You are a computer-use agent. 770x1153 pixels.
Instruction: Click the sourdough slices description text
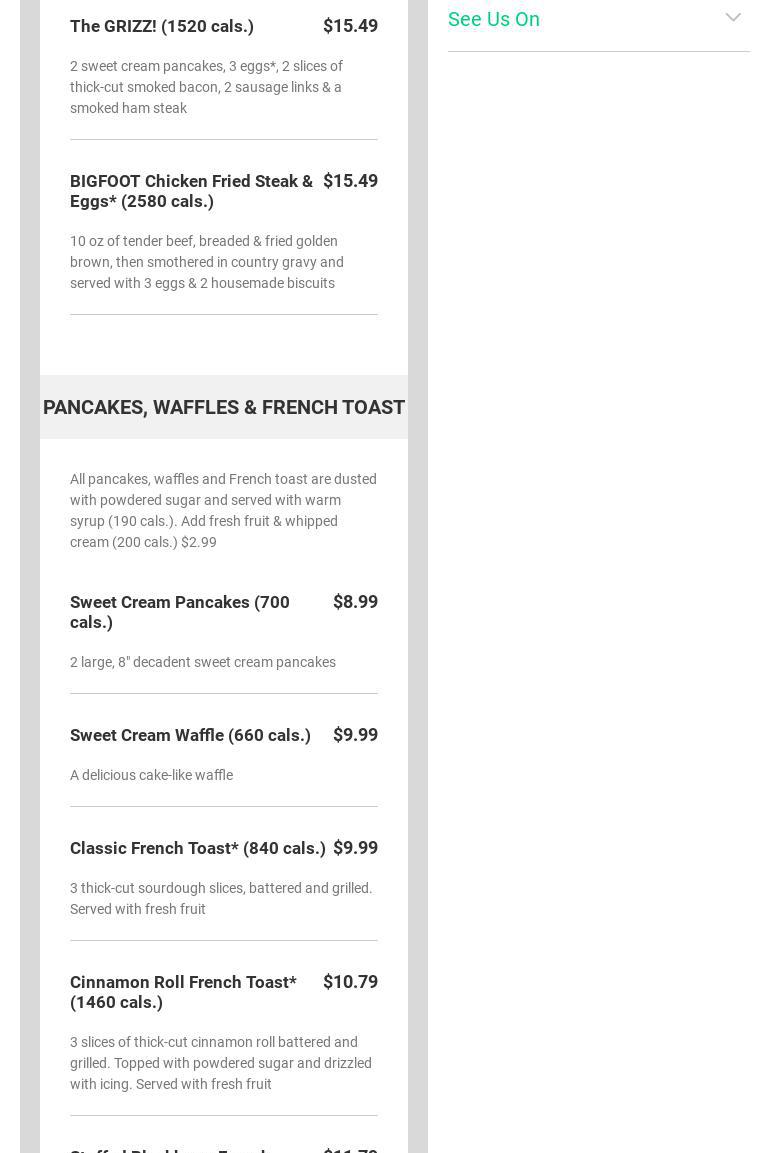click(221, 898)
